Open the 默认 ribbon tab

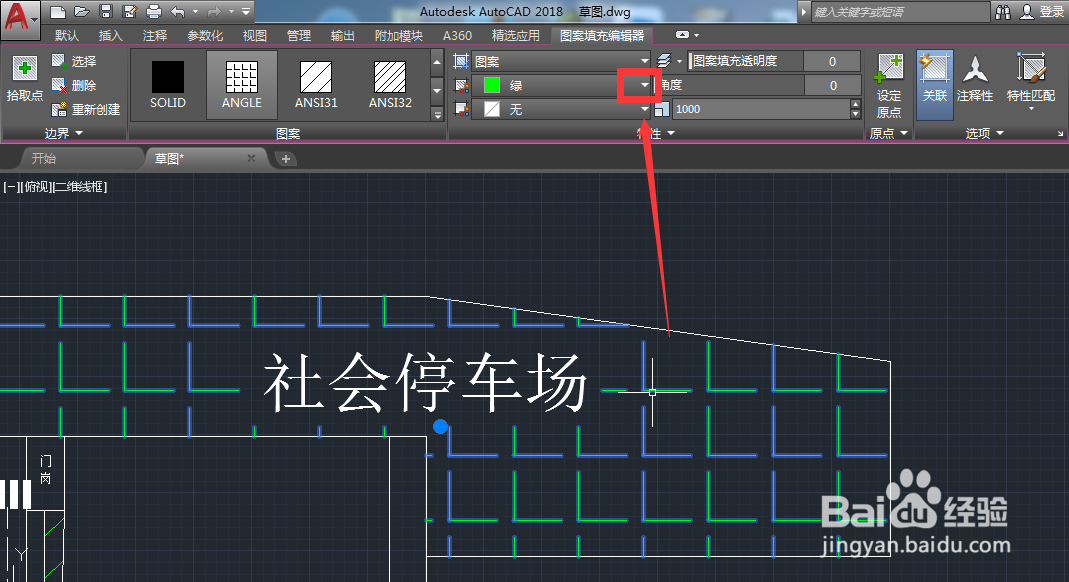(x=67, y=35)
